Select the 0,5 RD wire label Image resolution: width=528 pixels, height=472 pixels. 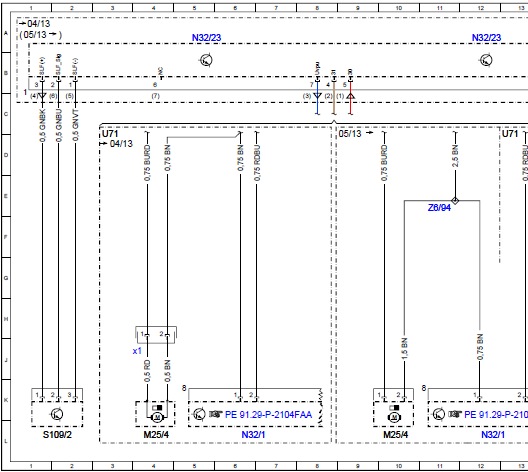[x=147, y=371]
